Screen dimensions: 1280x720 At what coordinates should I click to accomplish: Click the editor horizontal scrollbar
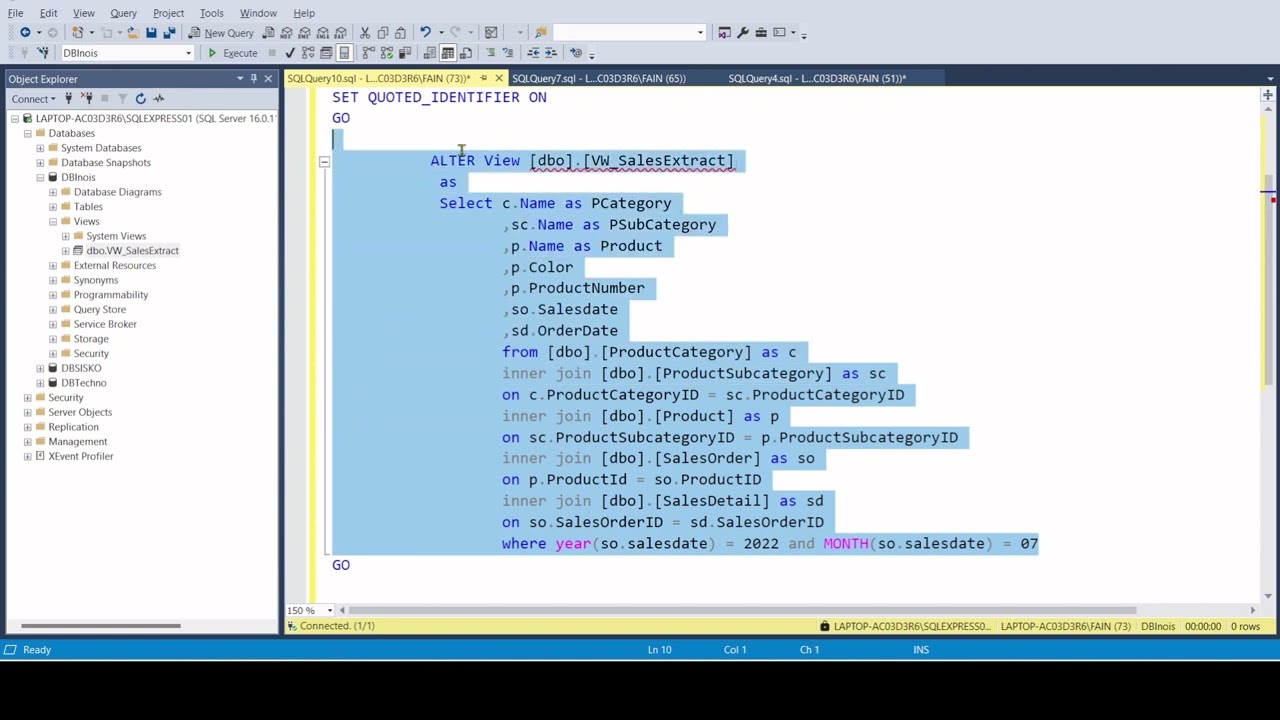(x=742, y=610)
